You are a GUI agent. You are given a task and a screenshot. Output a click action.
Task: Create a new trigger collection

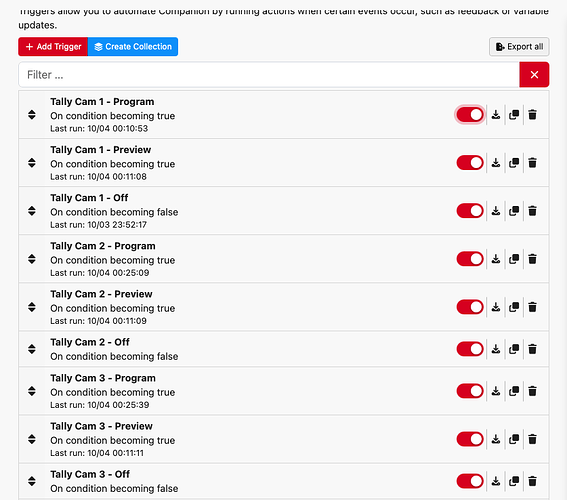tap(133, 47)
